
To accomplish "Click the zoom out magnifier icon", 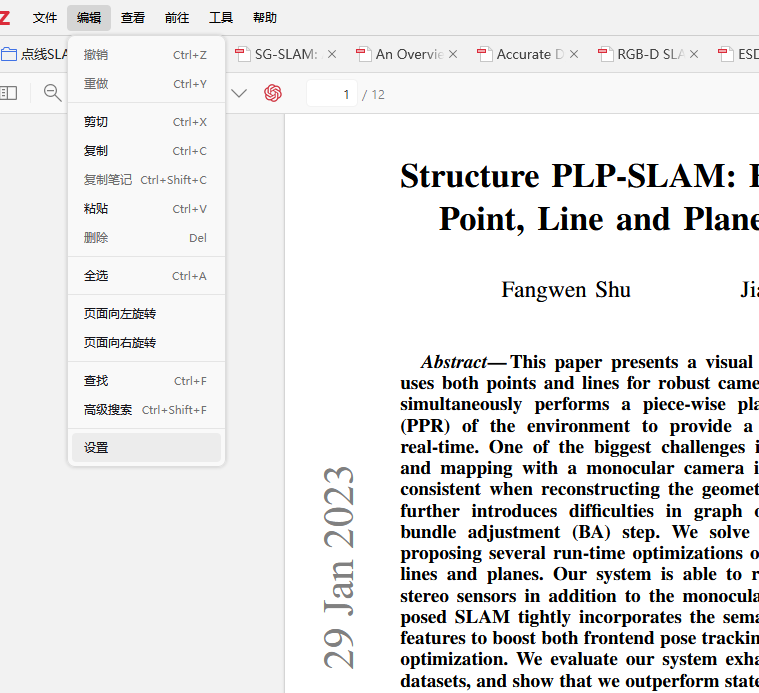I will click(52, 93).
